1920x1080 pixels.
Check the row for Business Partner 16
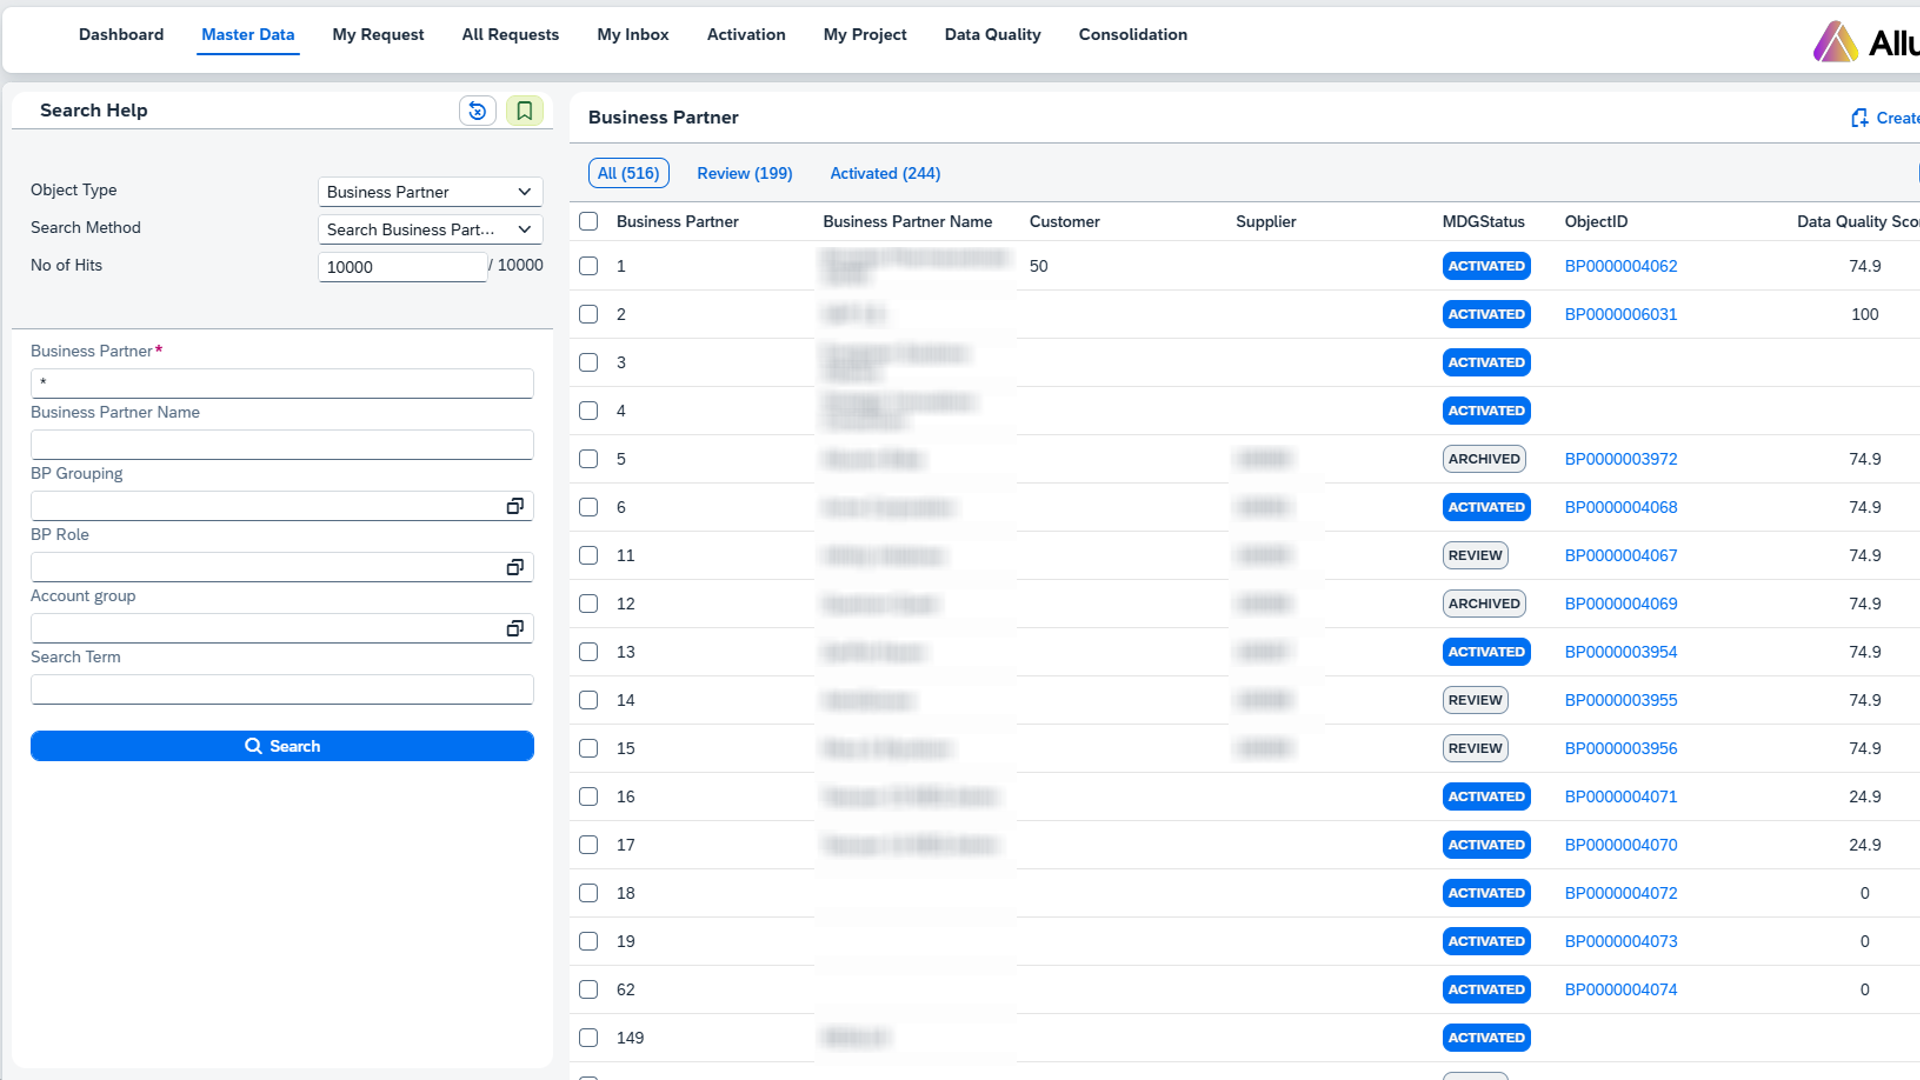(589, 797)
